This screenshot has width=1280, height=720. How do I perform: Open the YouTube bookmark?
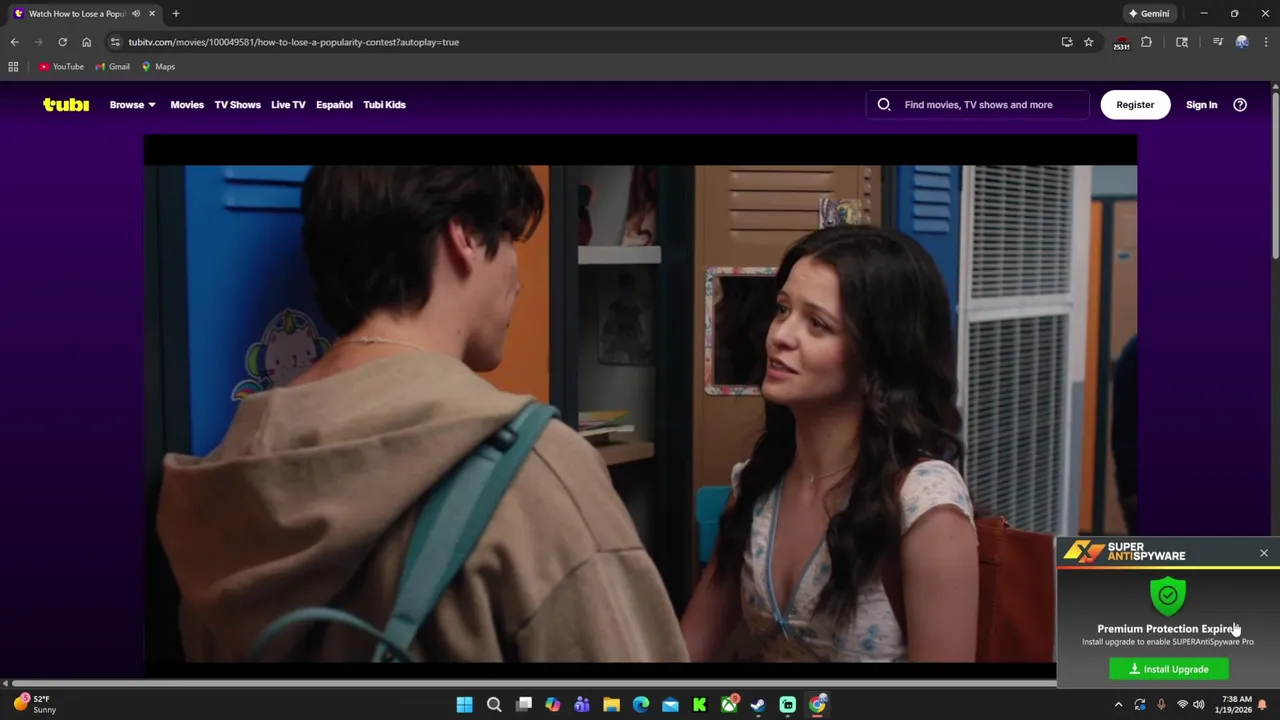[x=61, y=67]
